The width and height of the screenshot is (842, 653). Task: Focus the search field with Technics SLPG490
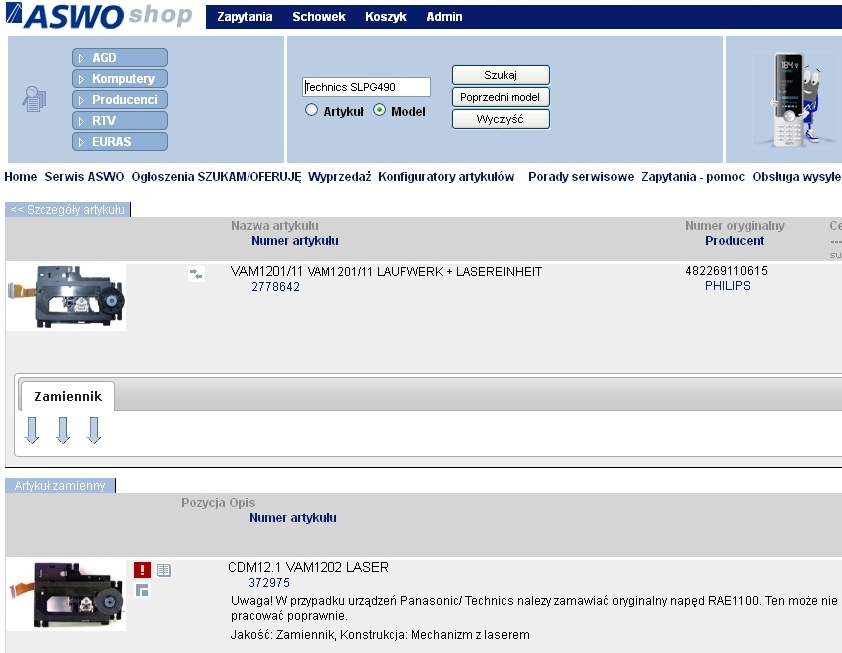tap(366, 87)
